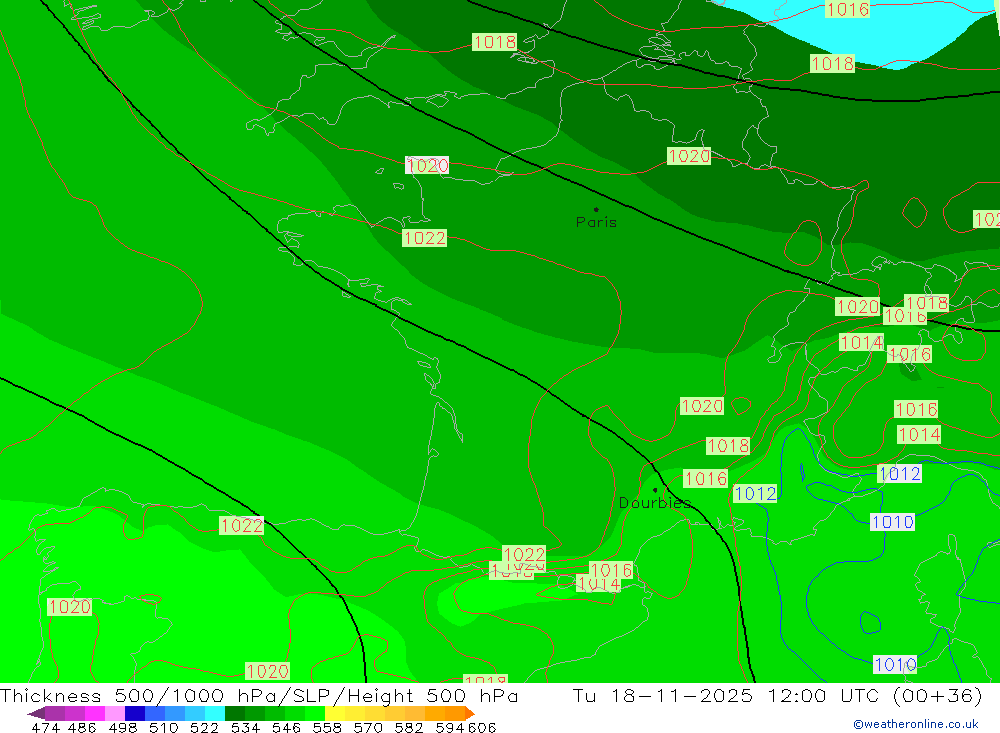This screenshot has width=1000, height=733.
Task: Select the Paris city label
Action: (x=596, y=222)
